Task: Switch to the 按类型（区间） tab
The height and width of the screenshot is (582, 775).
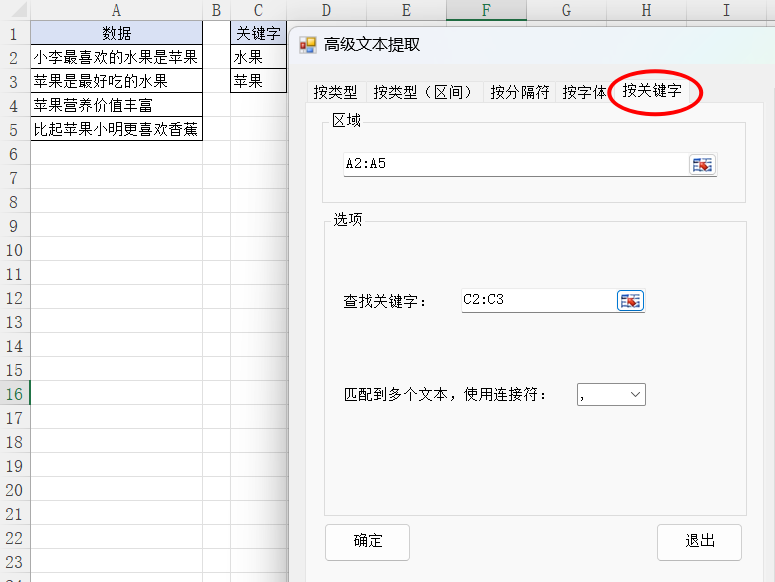Action: click(424, 92)
